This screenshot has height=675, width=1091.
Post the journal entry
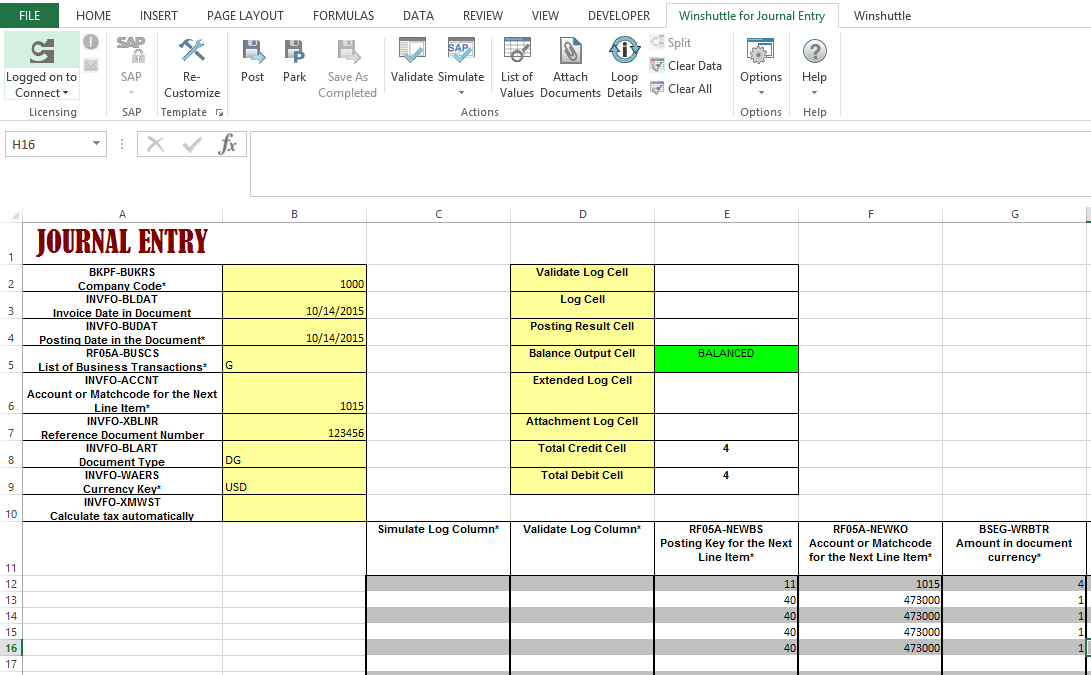tap(252, 60)
